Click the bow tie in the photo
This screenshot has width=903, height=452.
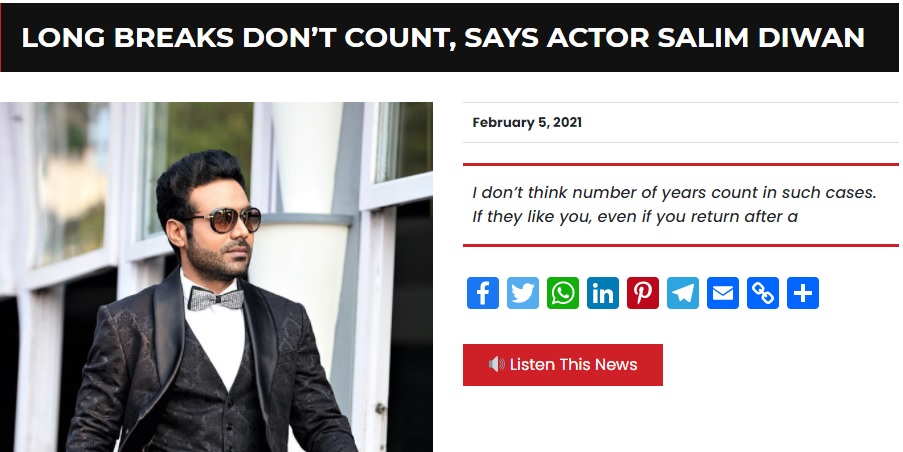click(x=217, y=298)
